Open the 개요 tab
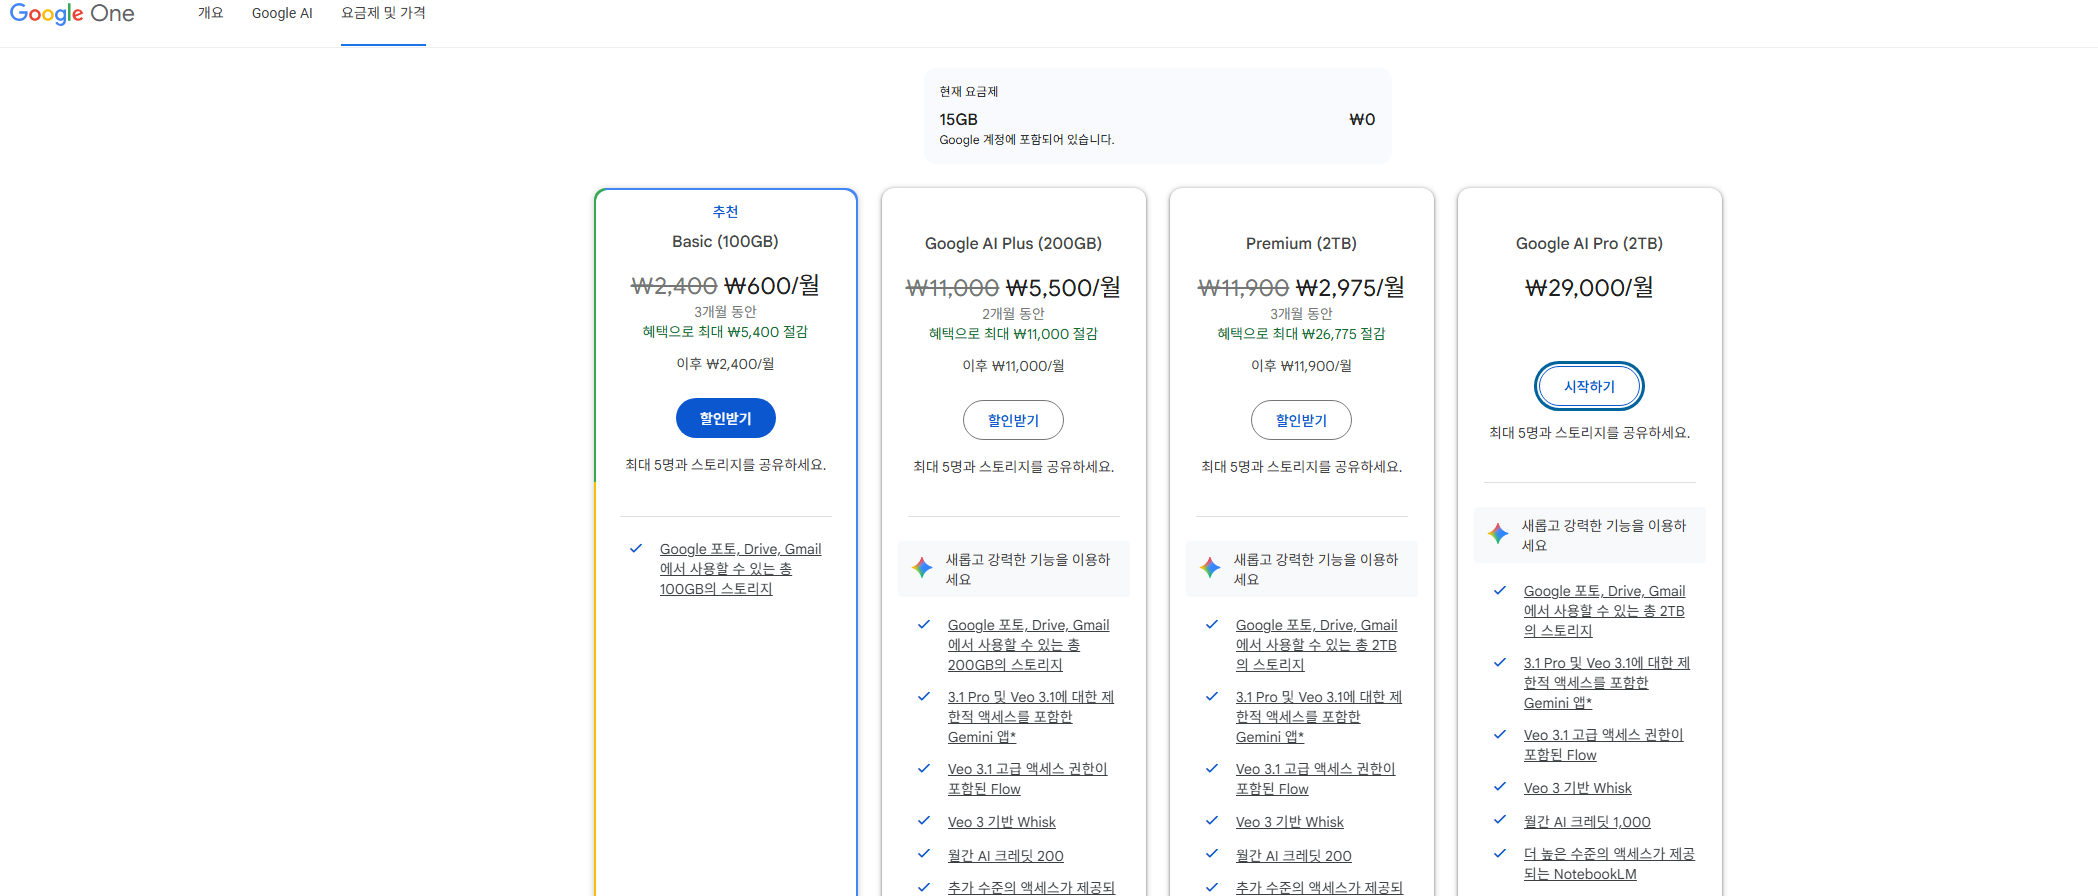The image size is (2098, 896). coord(210,13)
